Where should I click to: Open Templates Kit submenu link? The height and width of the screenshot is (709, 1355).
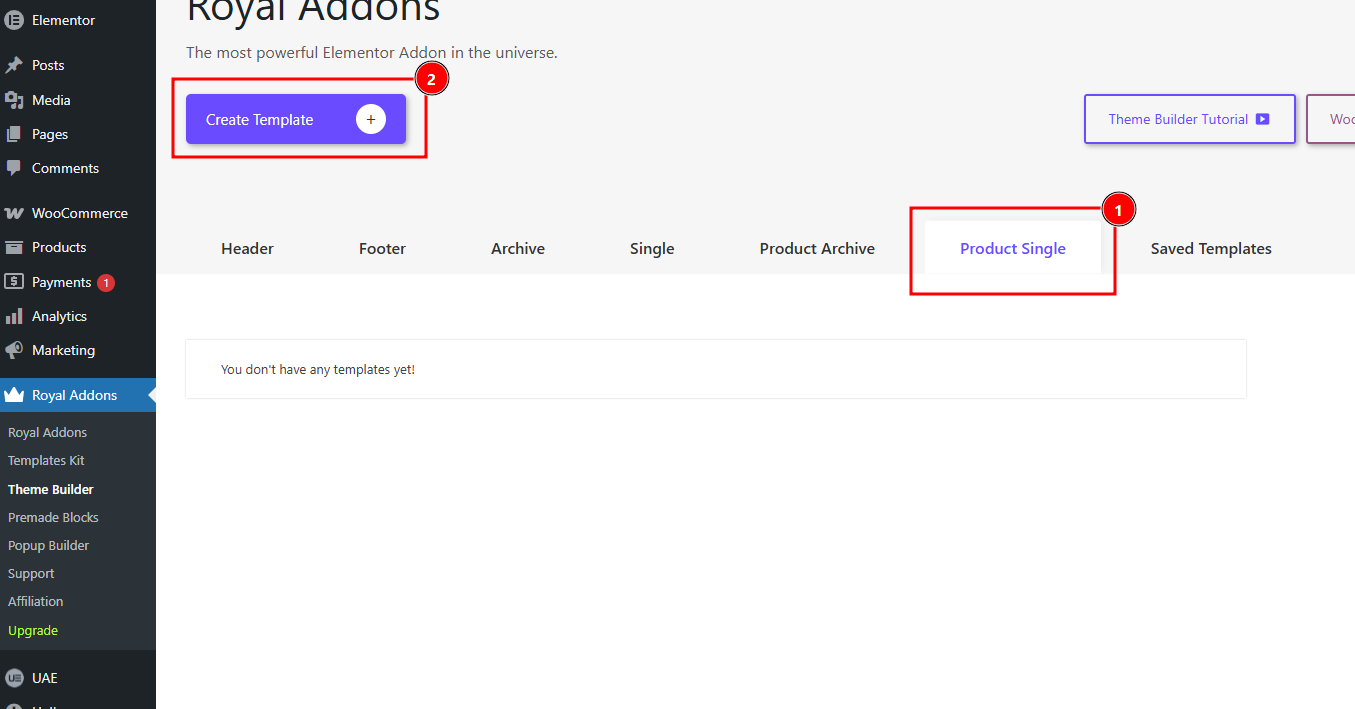46,461
